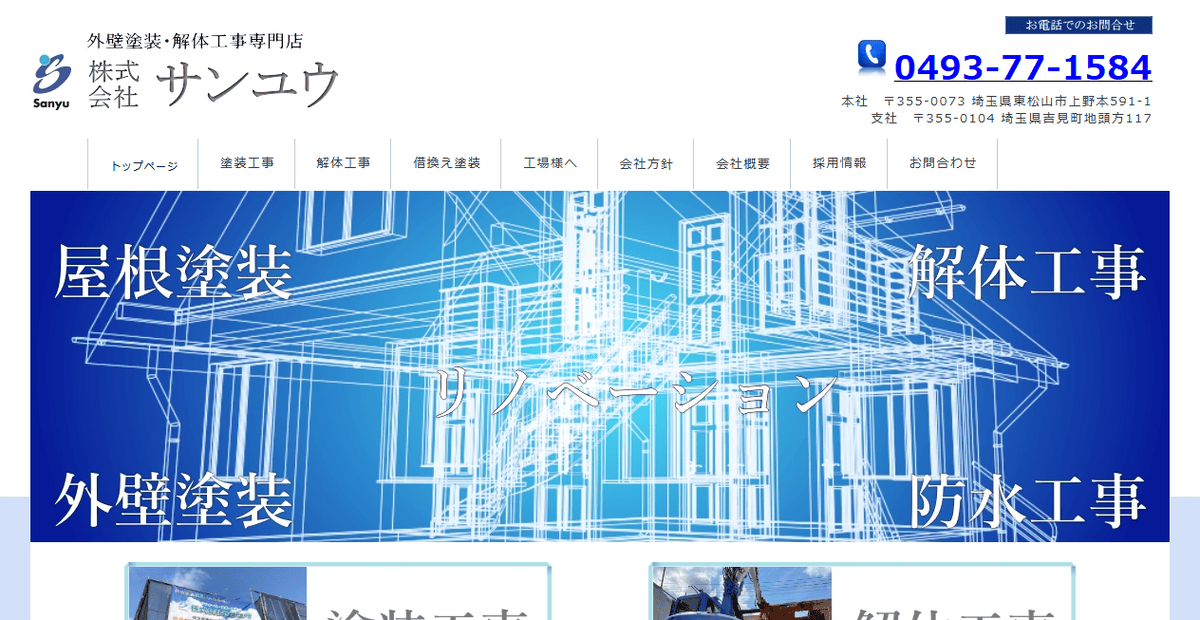The width and height of the screenshot is (1200, 620).
Task: Open the 解体工事 page from the navigation
Action: point(344,162)
